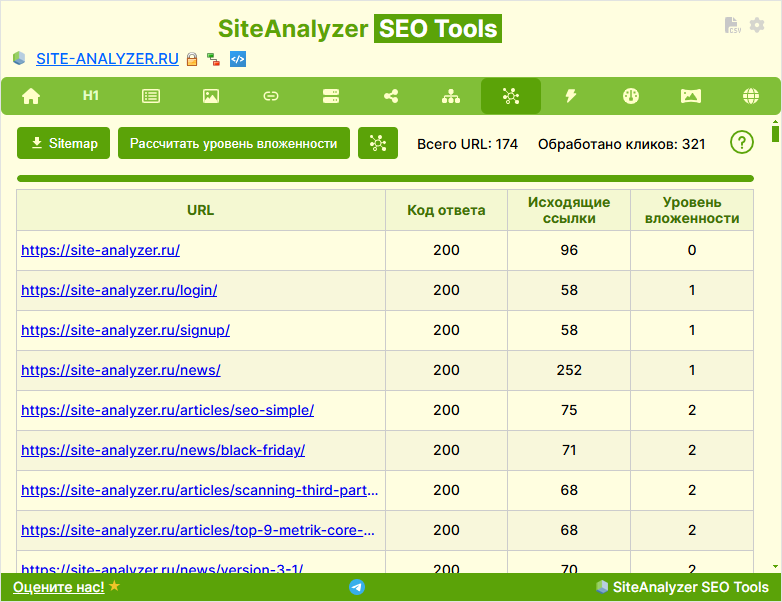Viewport: 782px width, 602px height.
Task: Select the active link graph tab icon
Action: point(511,96)
